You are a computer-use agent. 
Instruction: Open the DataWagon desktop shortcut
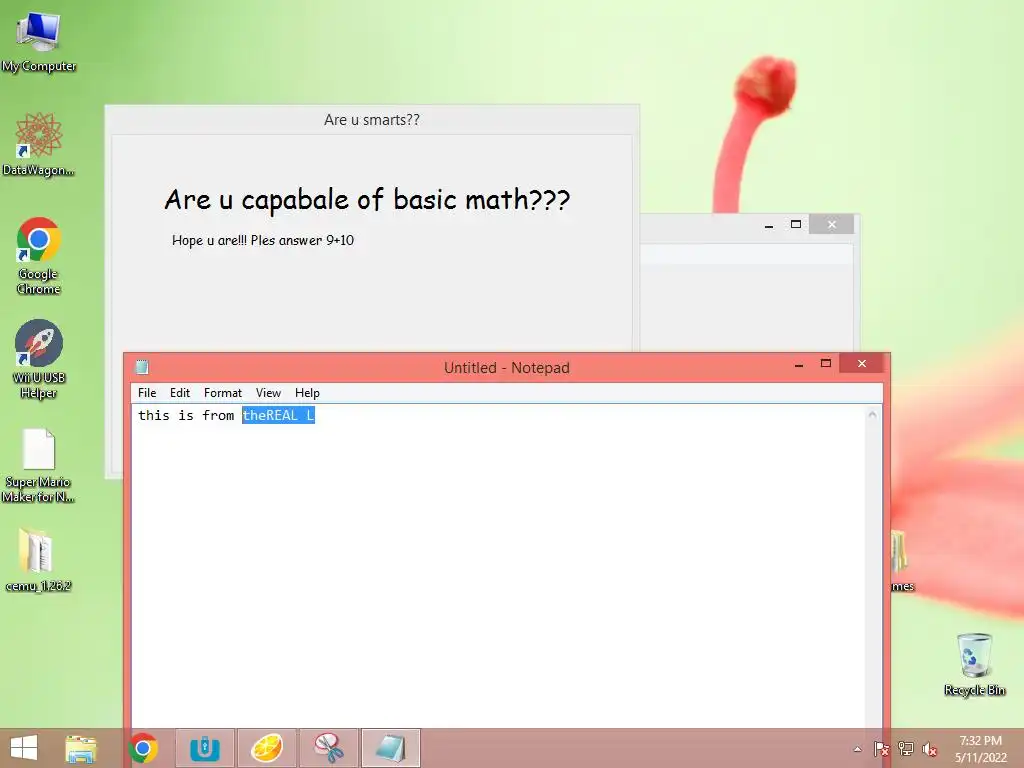click(x=38, y=144)
